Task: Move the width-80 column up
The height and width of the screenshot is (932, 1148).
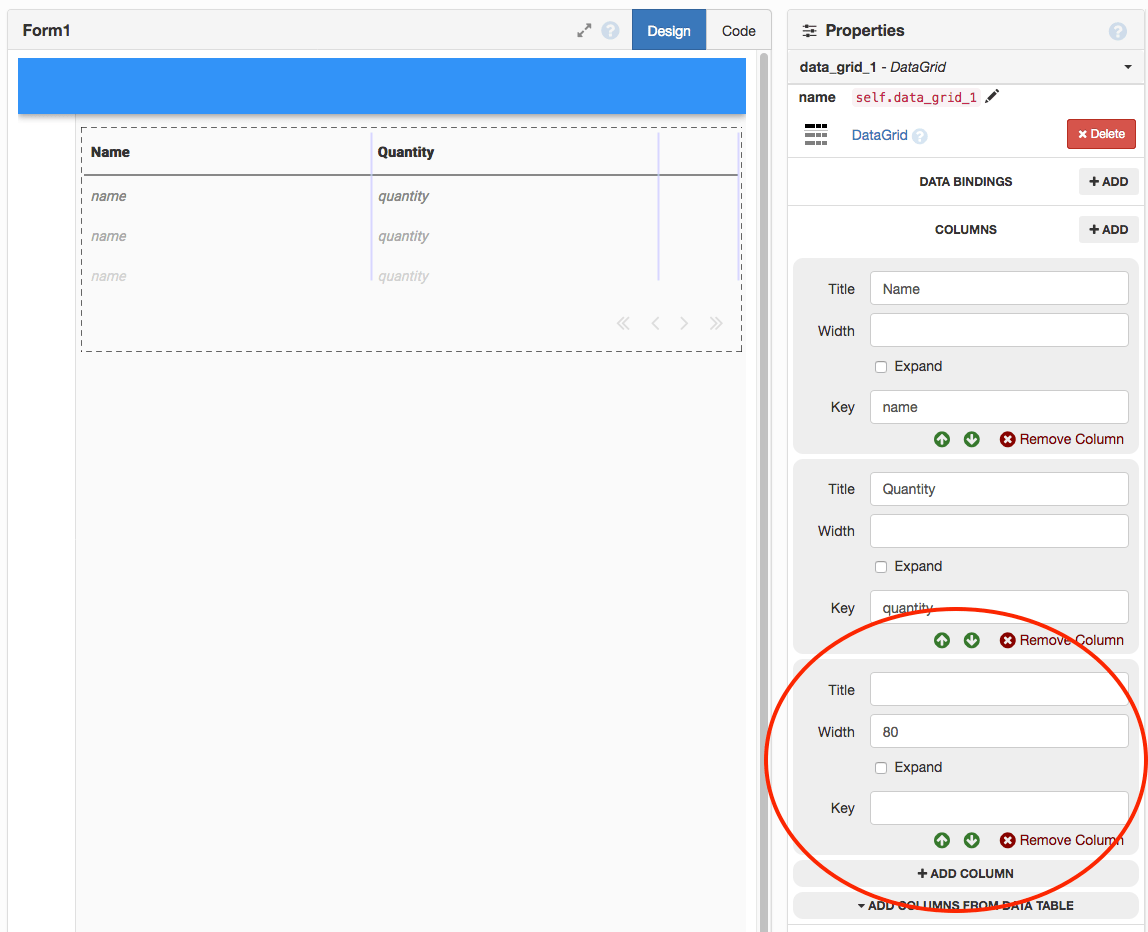Action: coord(942,840)
